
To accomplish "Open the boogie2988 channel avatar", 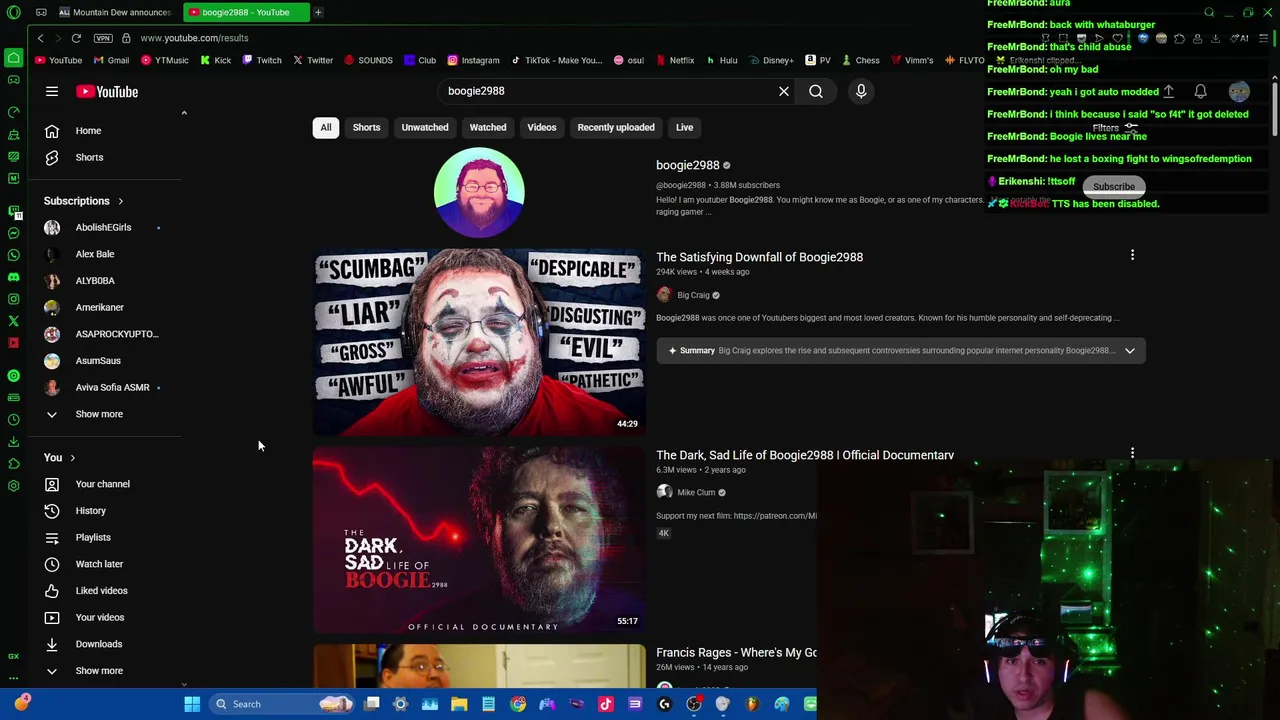I will 479,192.
